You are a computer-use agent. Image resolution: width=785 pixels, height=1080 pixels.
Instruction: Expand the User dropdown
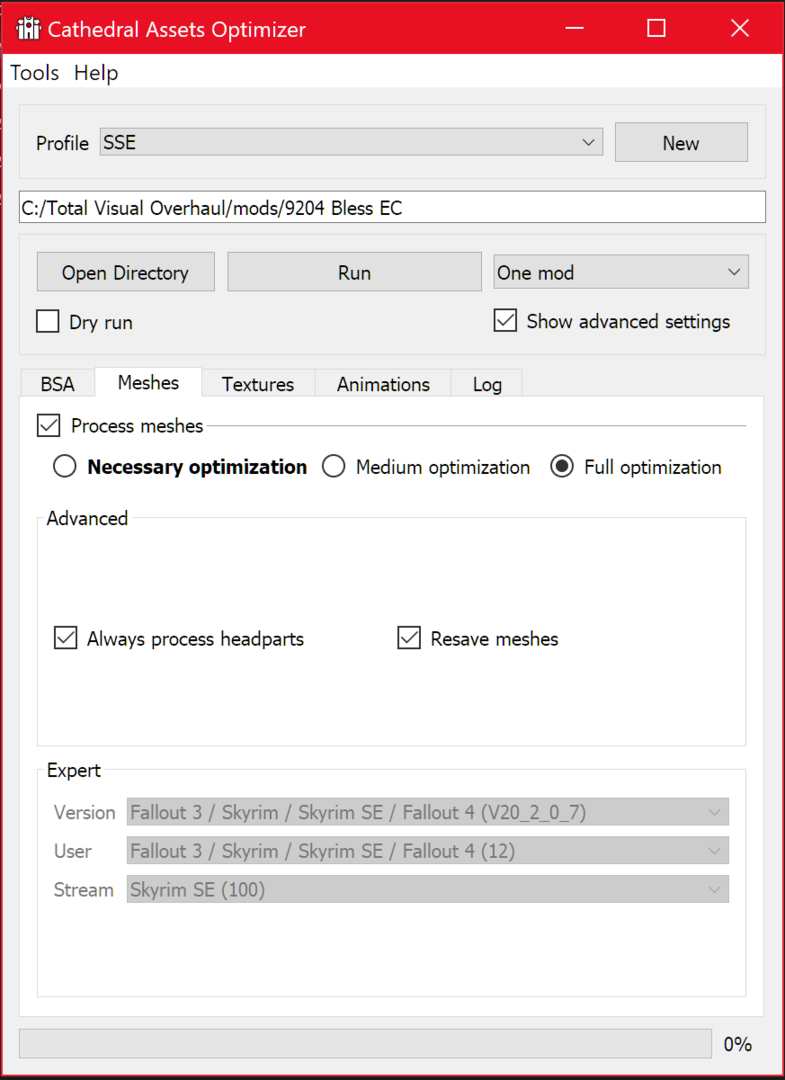428,851
